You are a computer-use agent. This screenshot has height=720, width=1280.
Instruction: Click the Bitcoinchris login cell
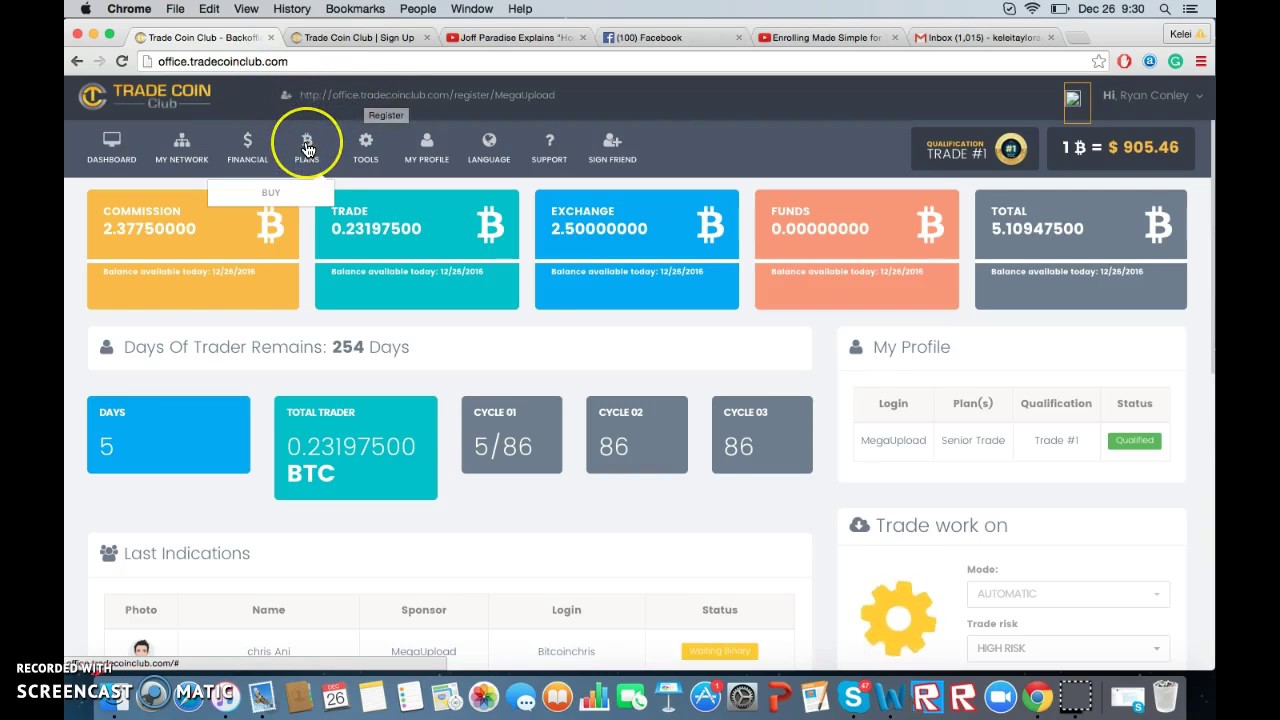566,651
